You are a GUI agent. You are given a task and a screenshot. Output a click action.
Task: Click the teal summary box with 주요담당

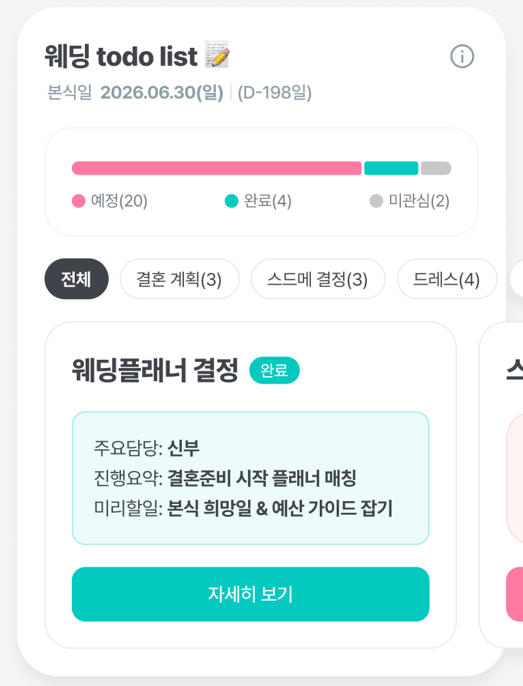250,478
